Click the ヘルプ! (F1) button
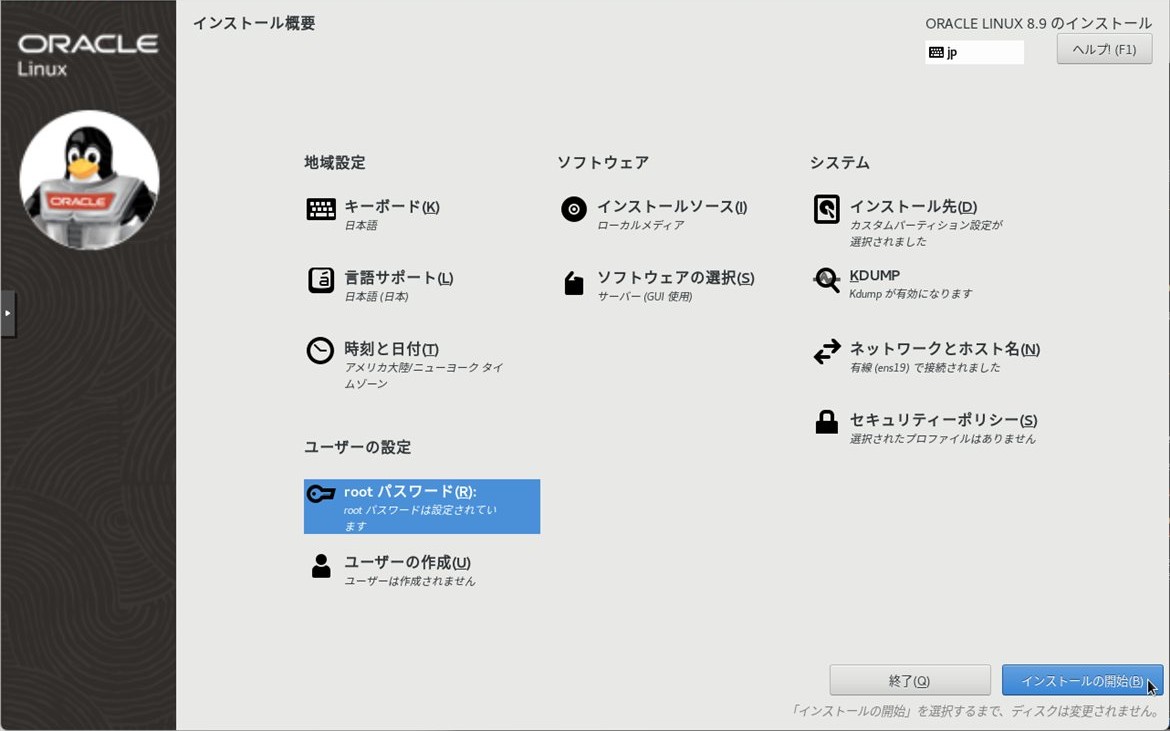This screenshot has width=1170, height=731. coord(1104,49)
